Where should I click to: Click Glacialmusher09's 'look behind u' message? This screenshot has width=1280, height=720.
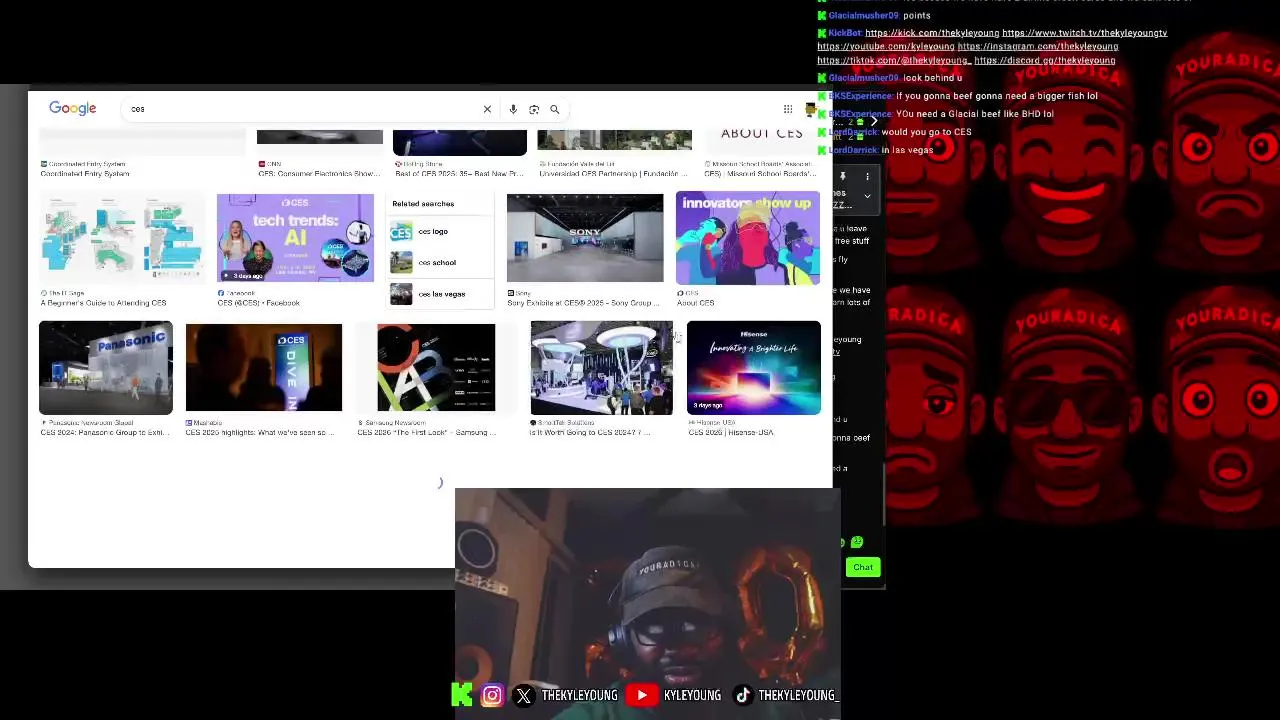point(933,78)
